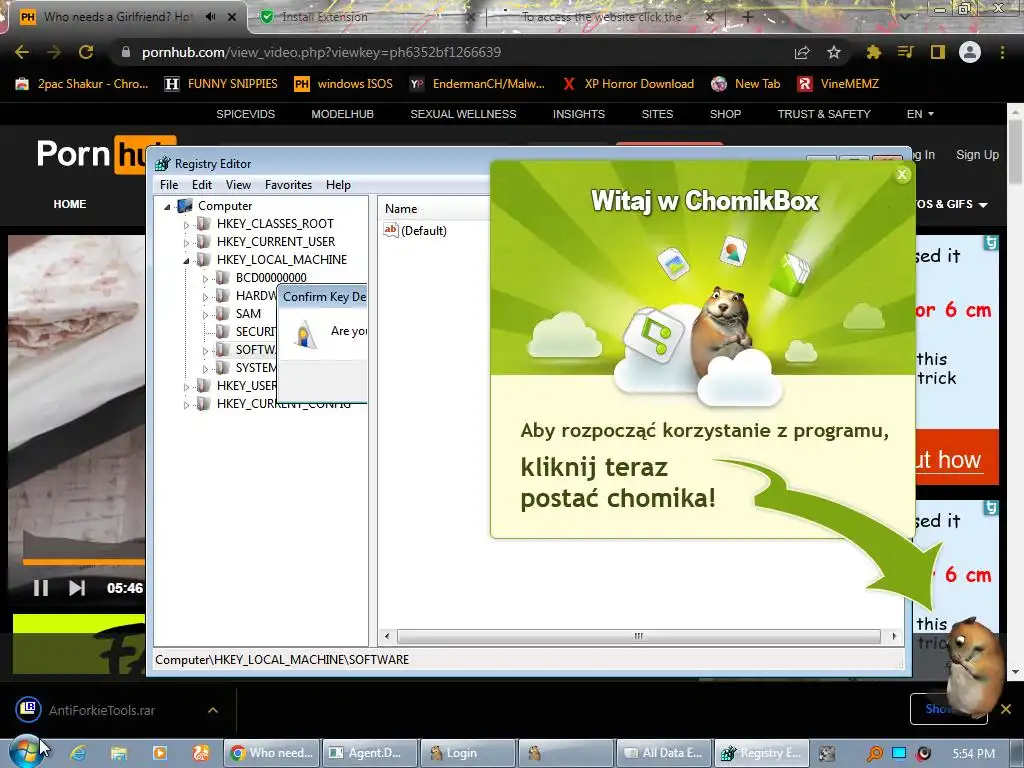The width and height of the screenshot is (1024, 768).
Task: Open the File menu in Registry Editor
Action: point(169,185)
